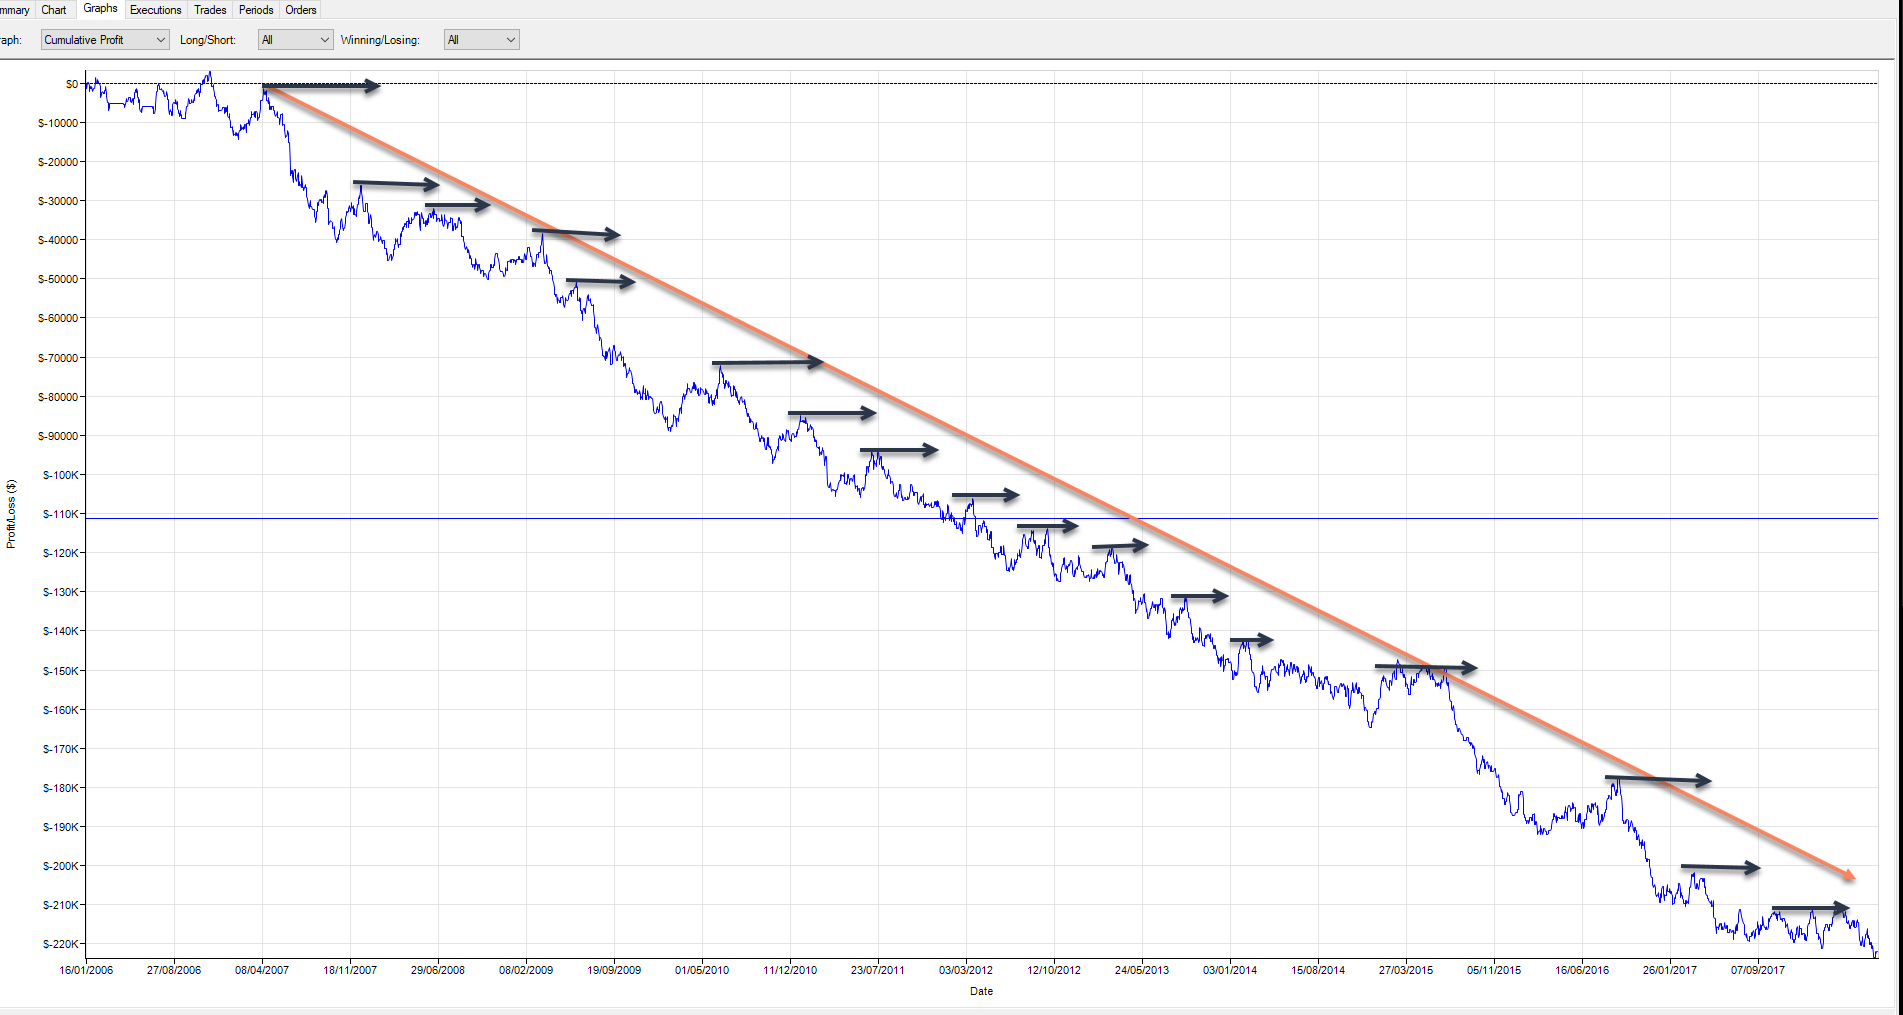The height and width of the screenshot is (1015, 1903).
Task: Click the '$-210K' axis label
Action: click(61, 905)
